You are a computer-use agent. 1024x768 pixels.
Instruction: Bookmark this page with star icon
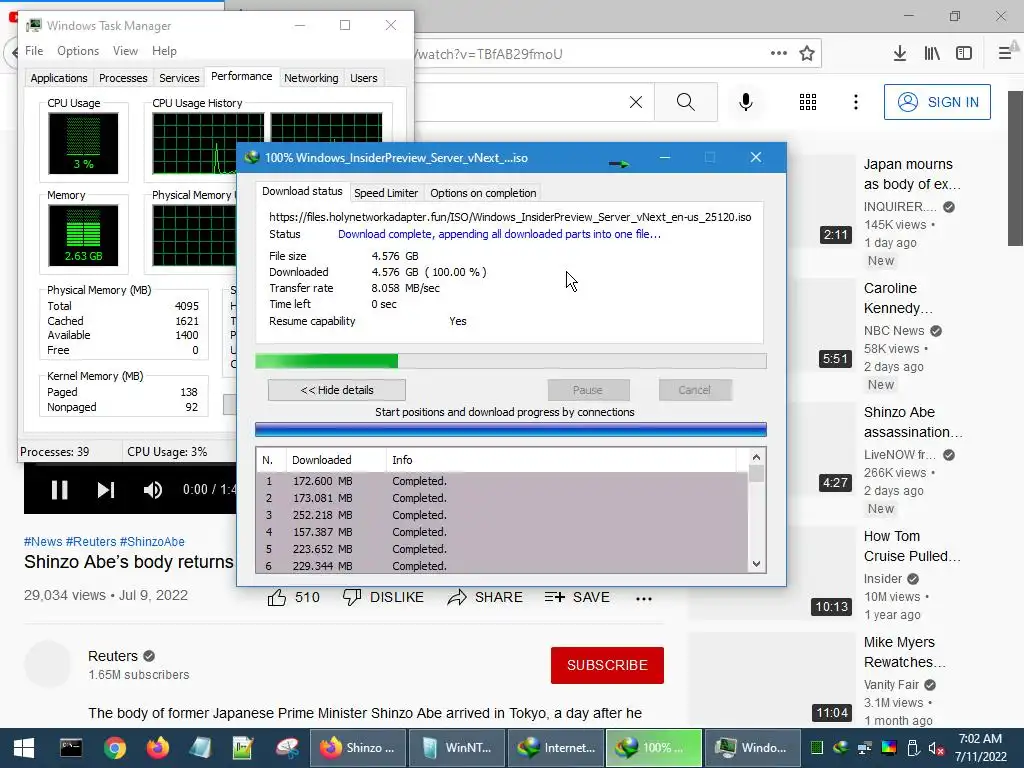click(x=807, y=54)
